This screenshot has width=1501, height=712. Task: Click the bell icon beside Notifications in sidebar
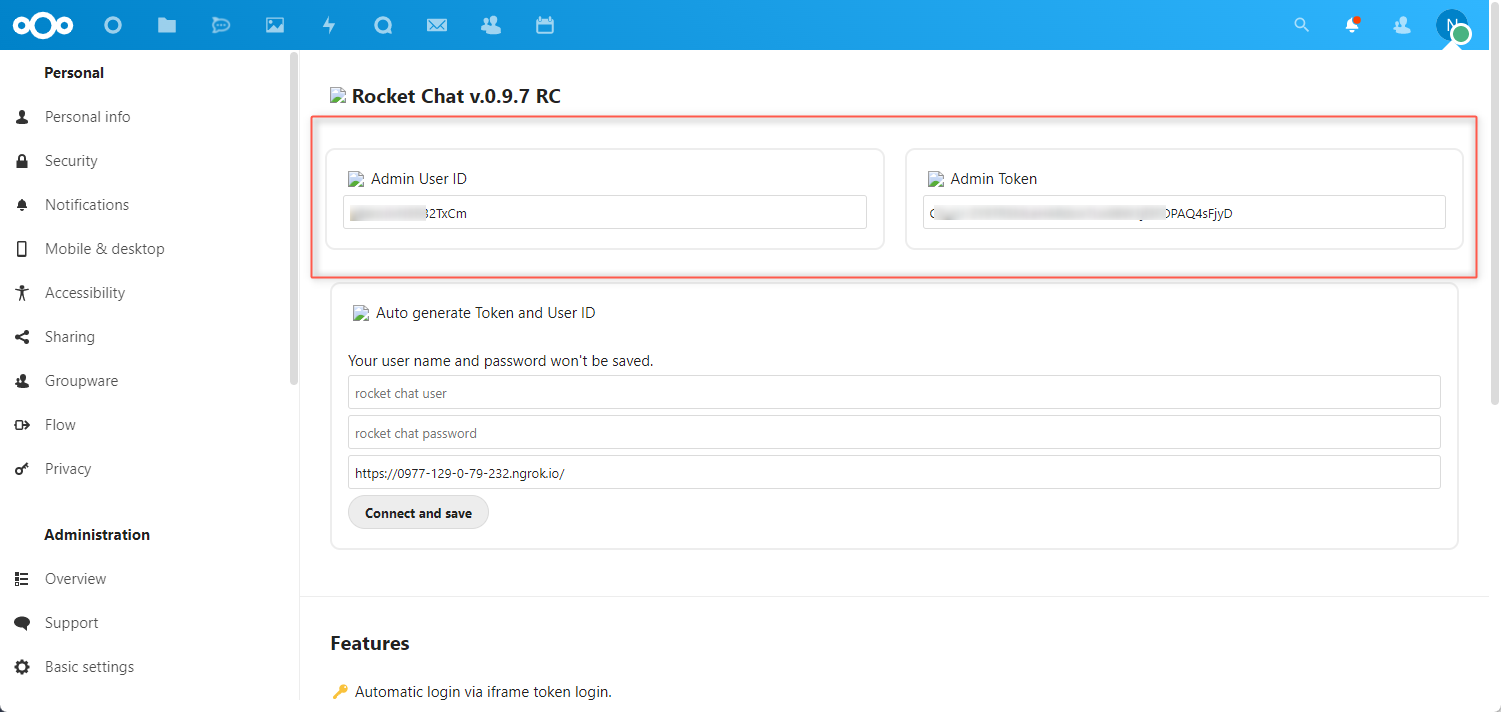pyautogui.click(x=22, y=205)
